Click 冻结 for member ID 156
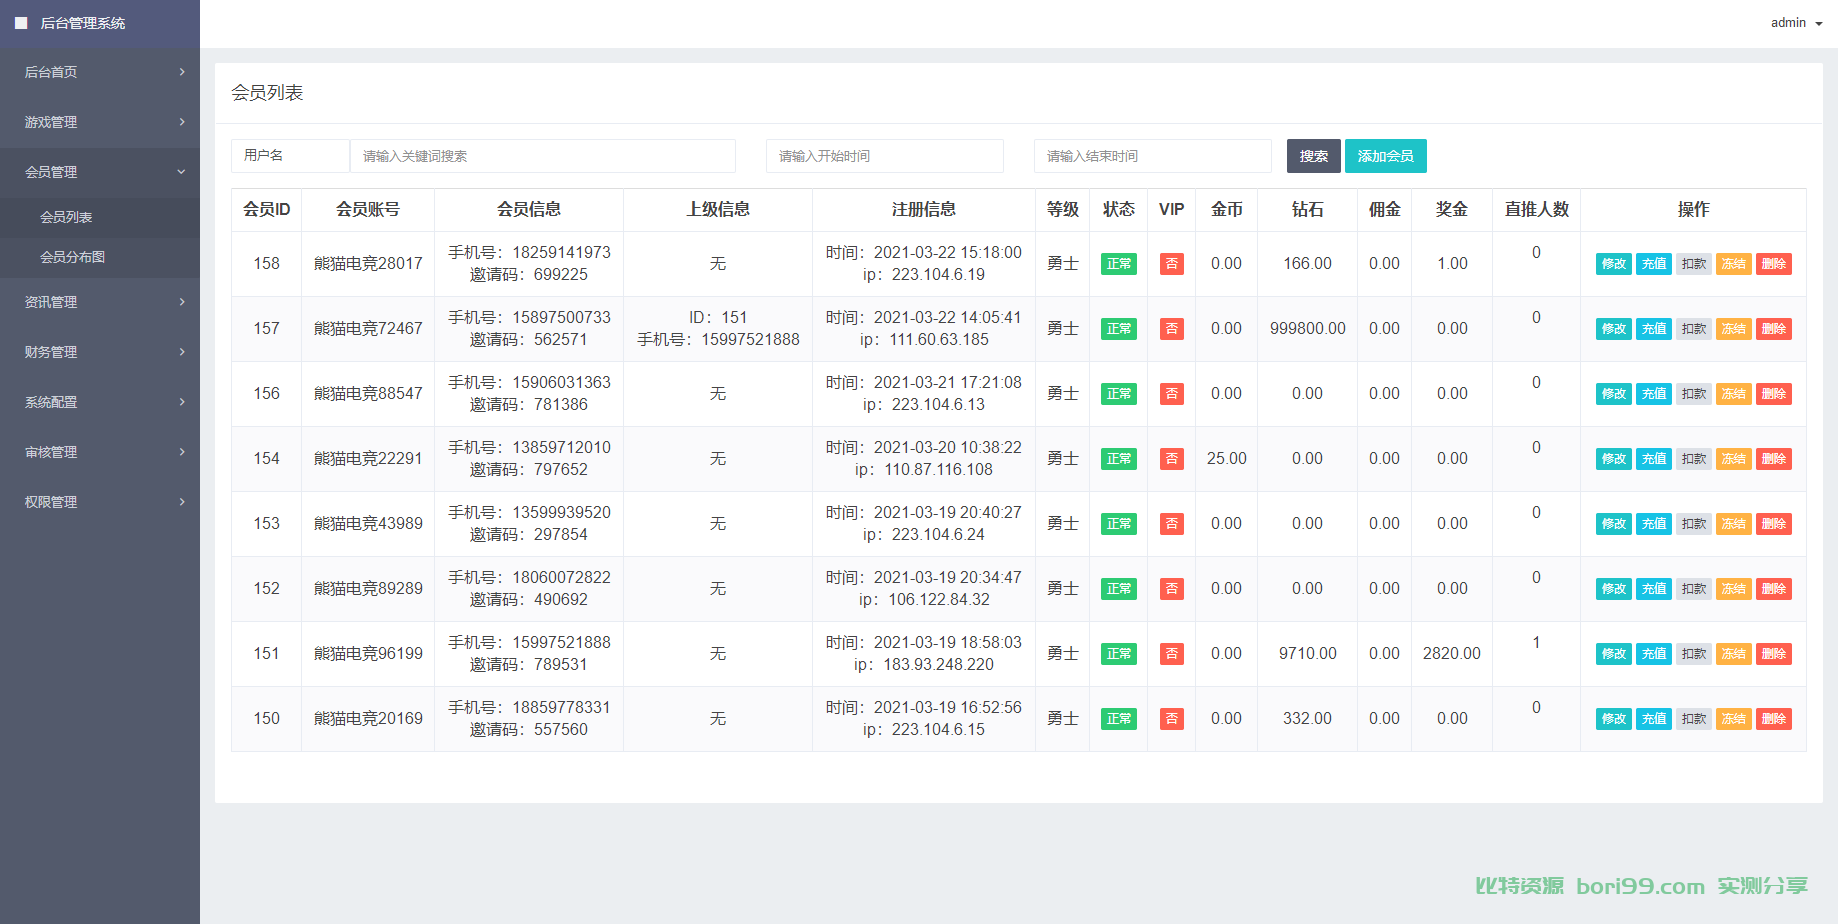Screen dimensions: 1838x924 (1734, 394)
